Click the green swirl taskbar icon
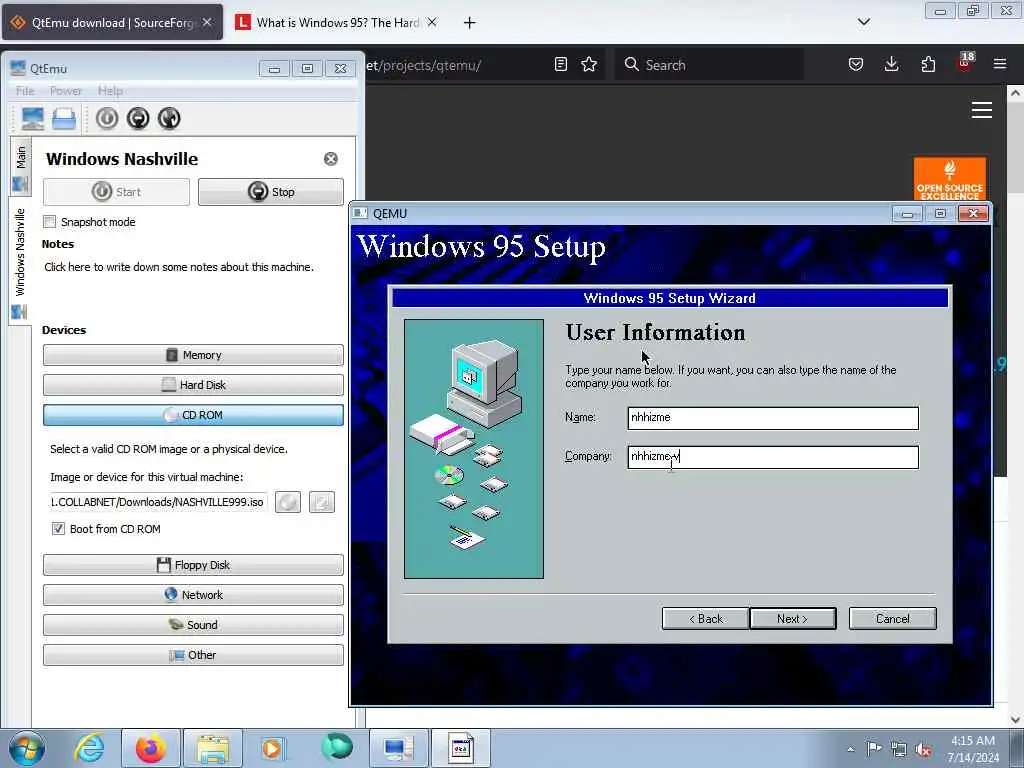This screenshot has height=768, width=1024. point(337,747)
